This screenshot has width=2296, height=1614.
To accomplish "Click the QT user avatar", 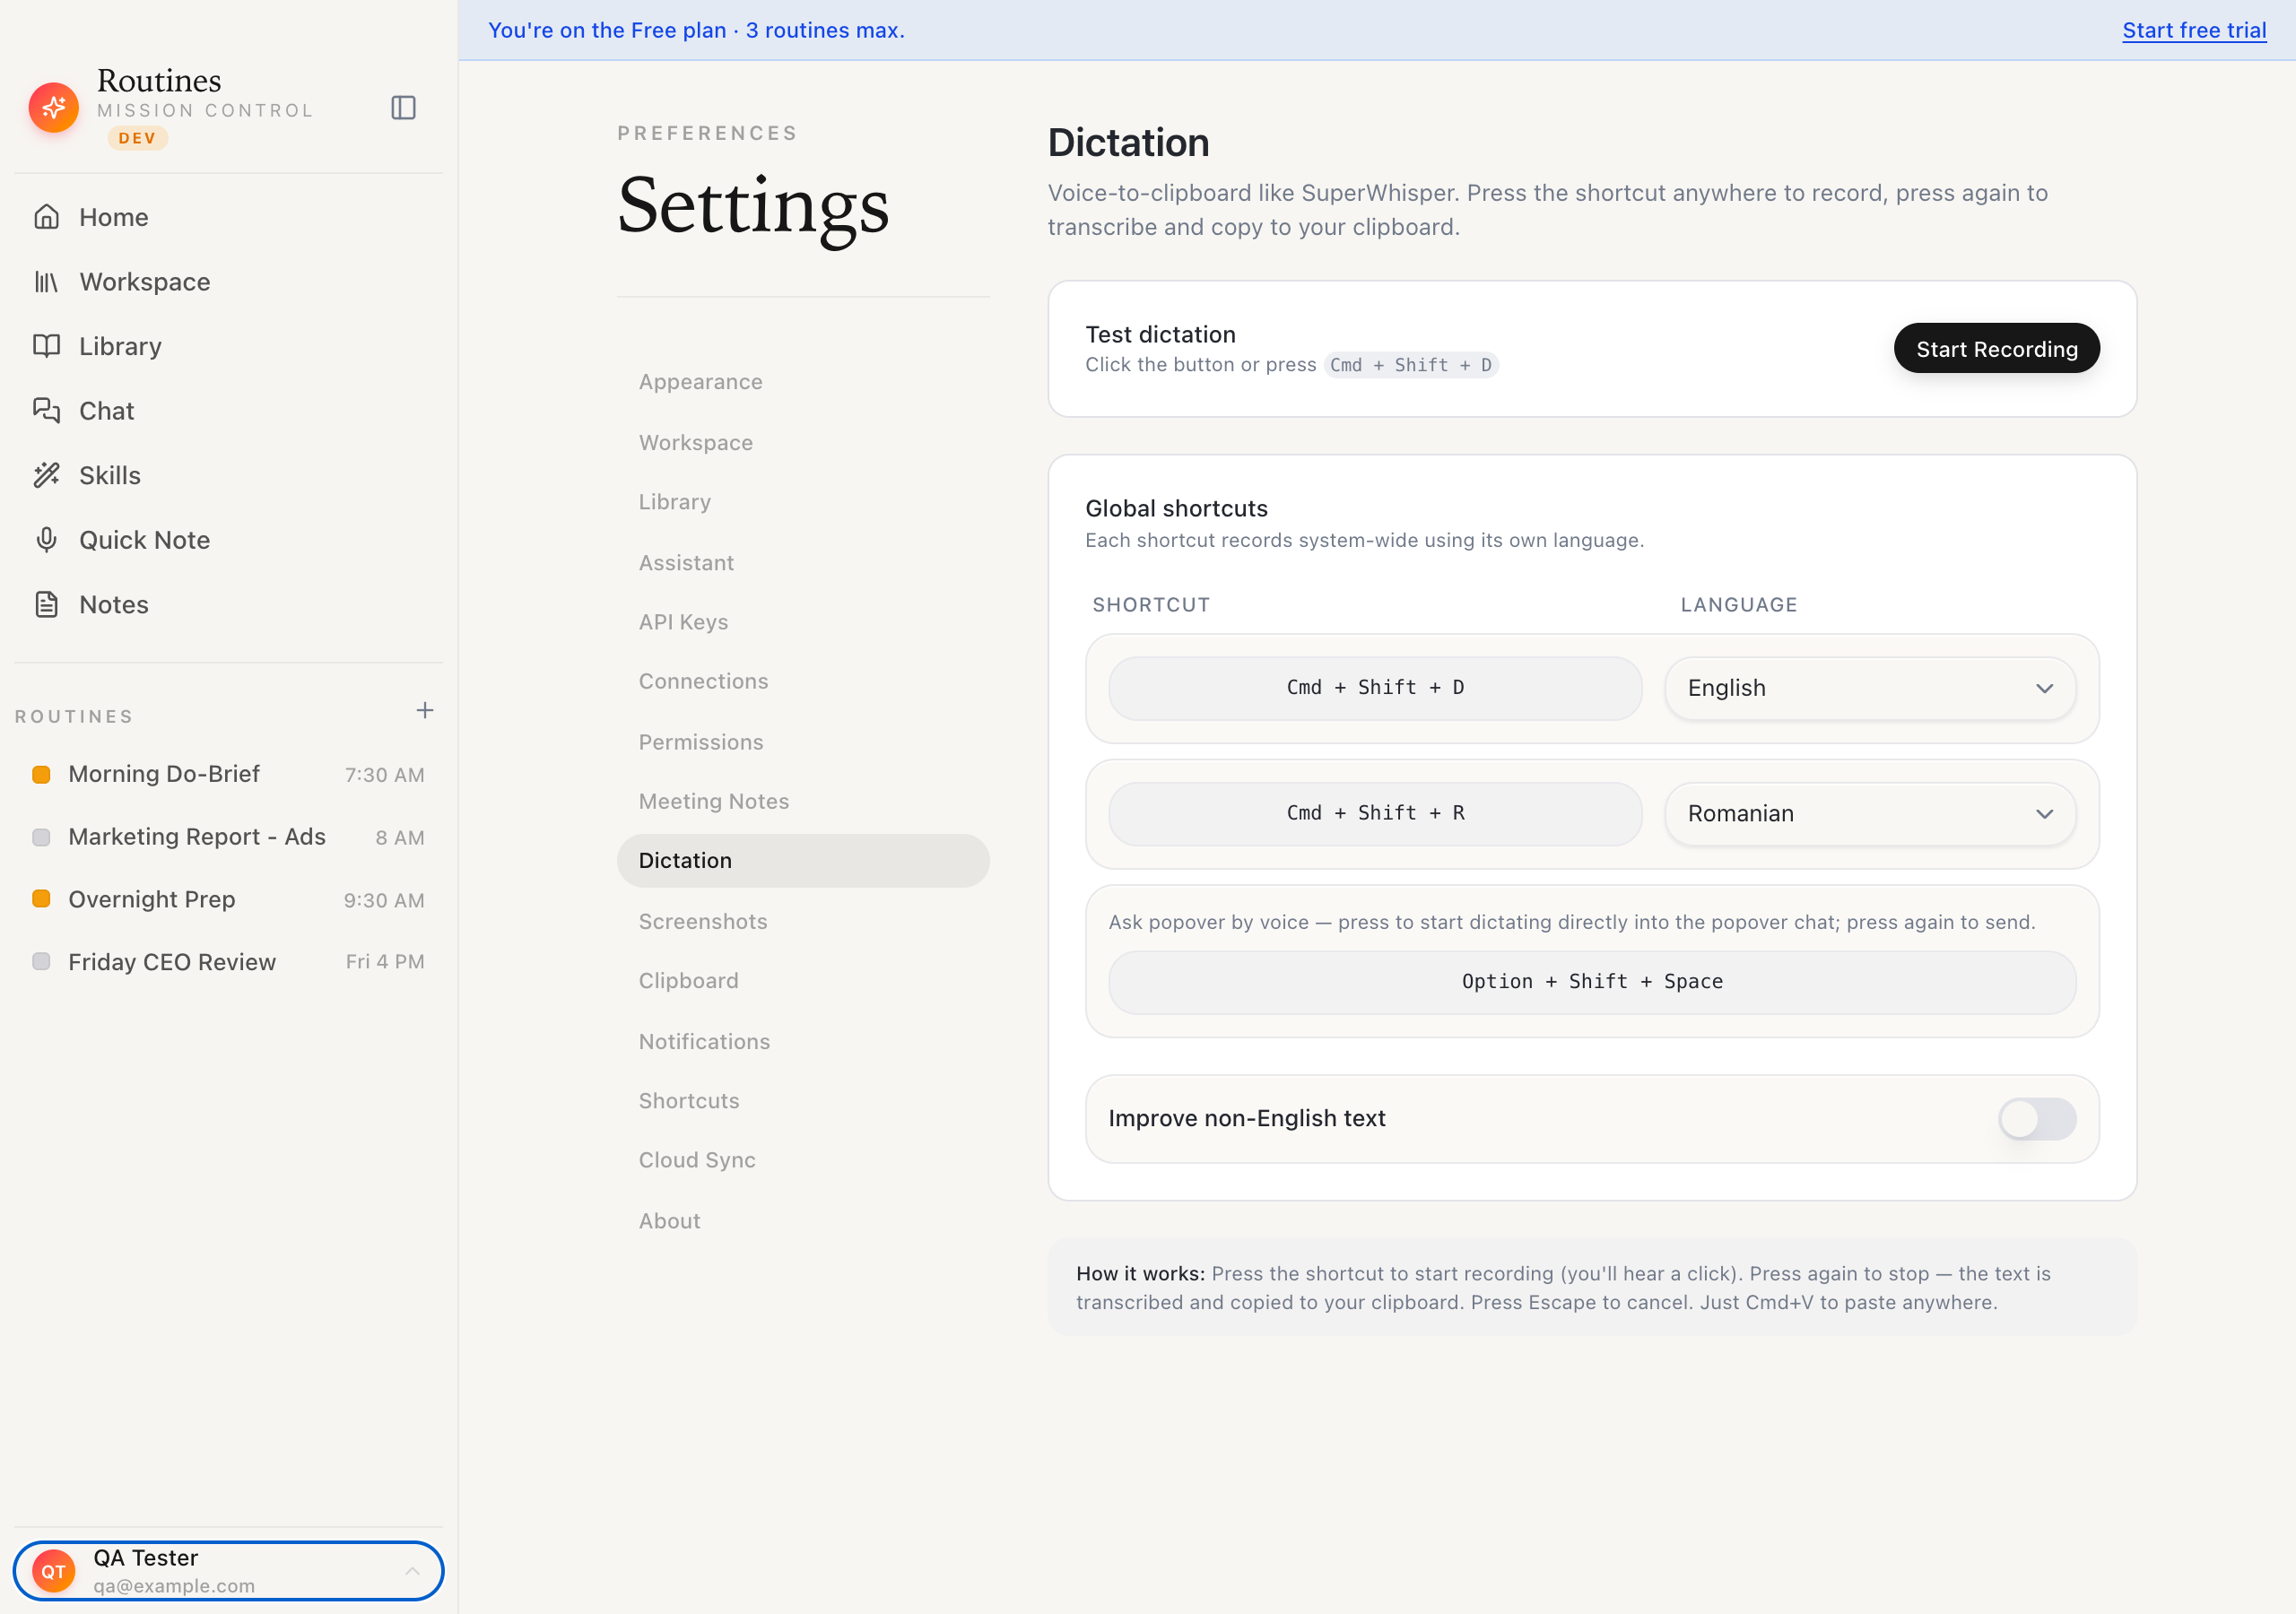I will coord(54,1571).
